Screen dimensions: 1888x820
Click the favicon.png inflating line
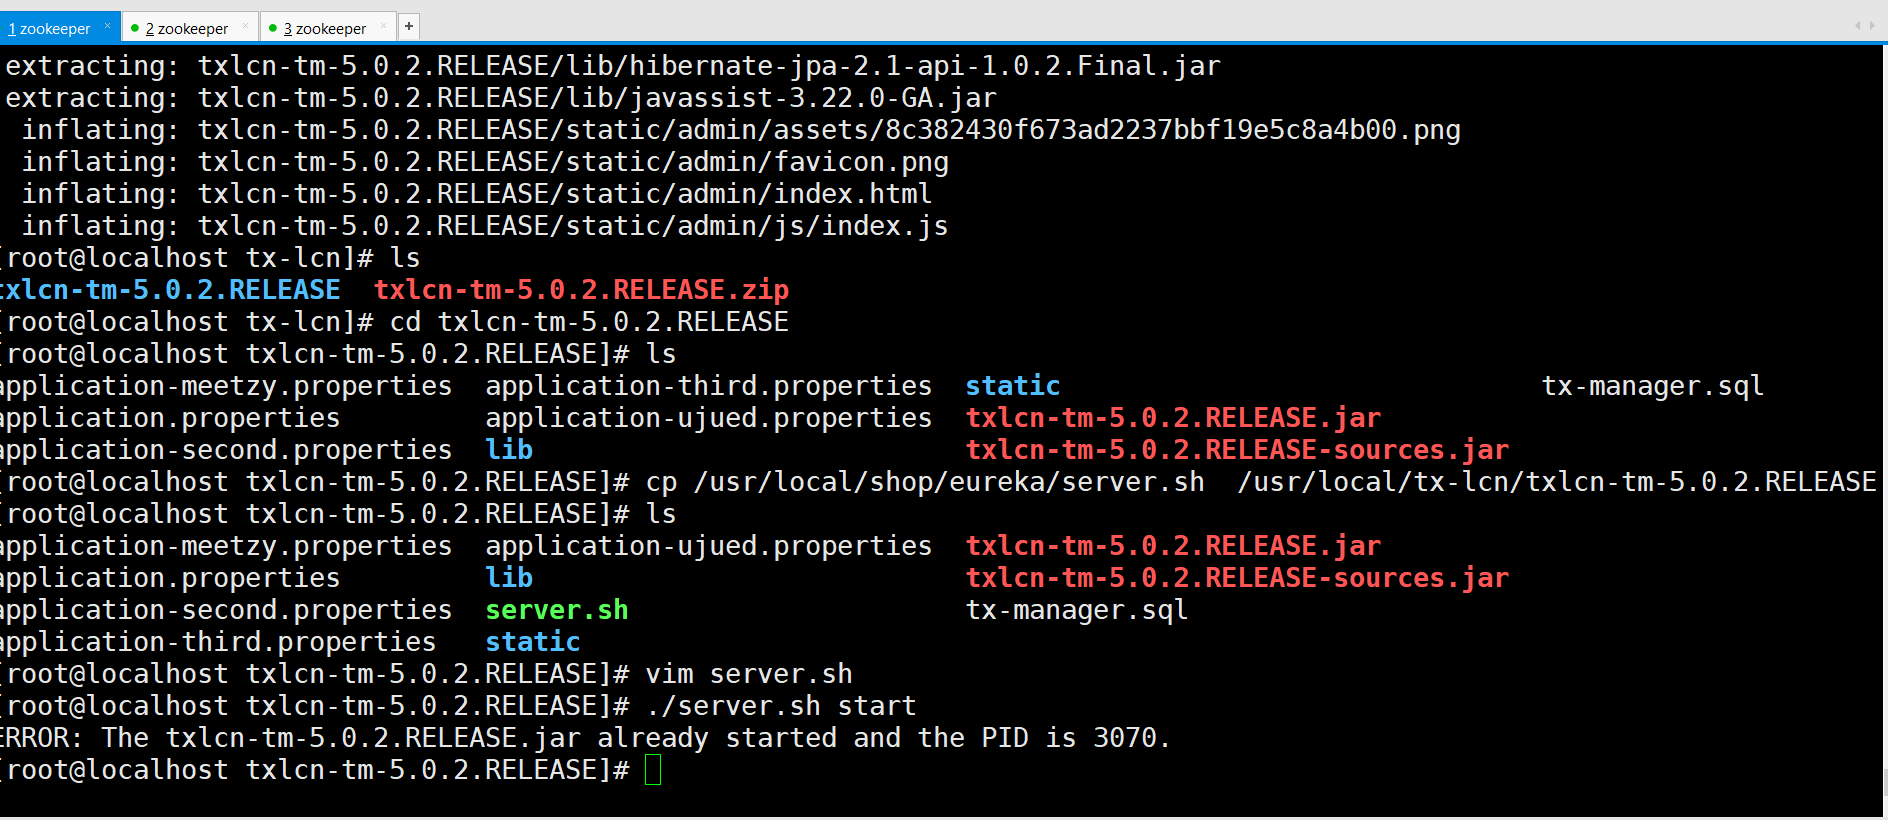click(x=485, y=162)
